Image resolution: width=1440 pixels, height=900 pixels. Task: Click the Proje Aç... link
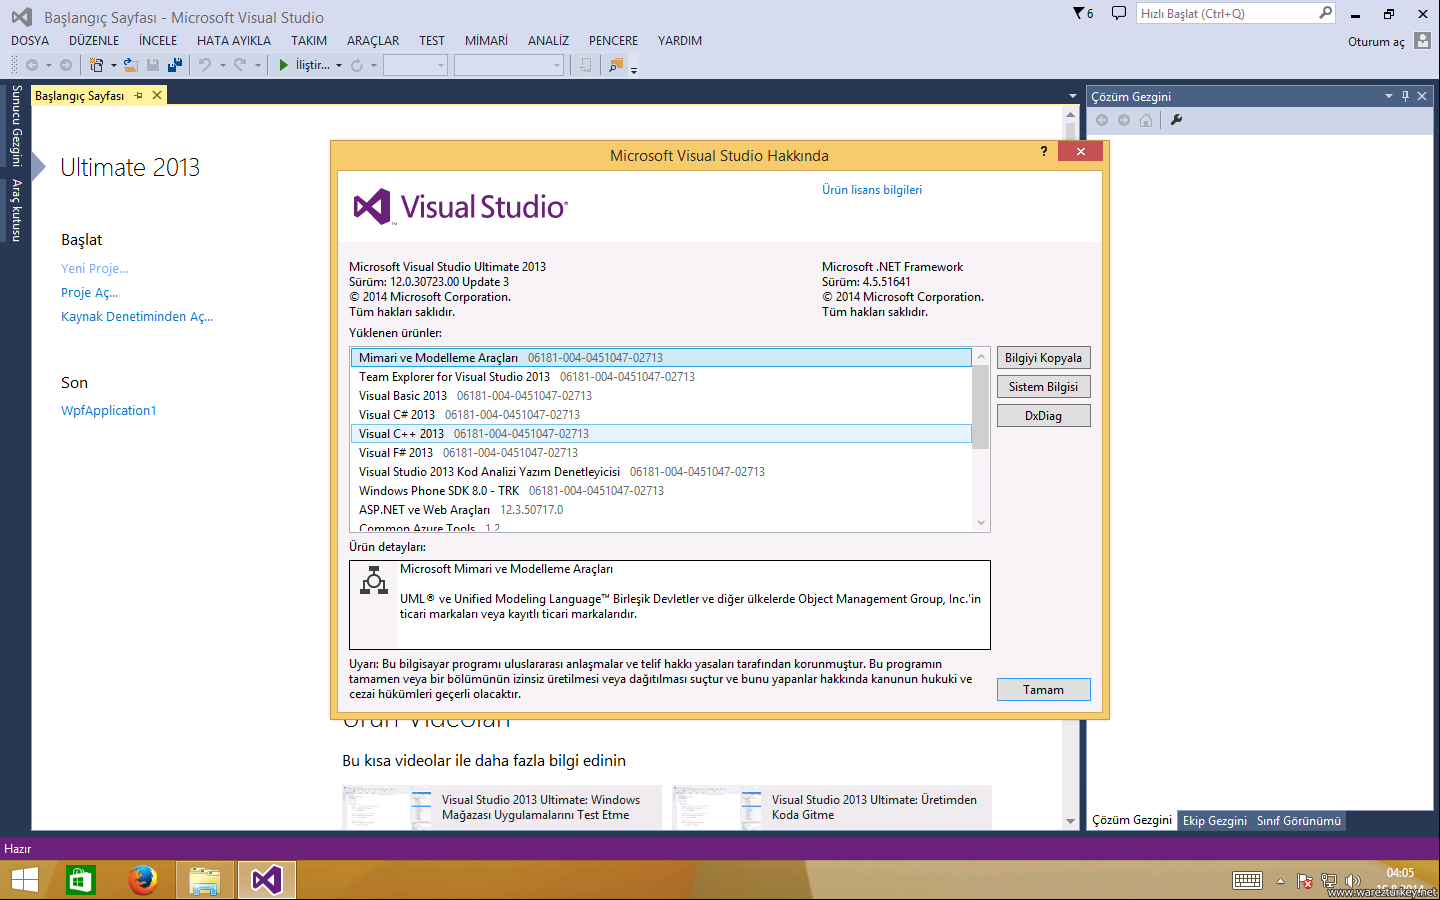pyautogui.click(x=90, y=293)
